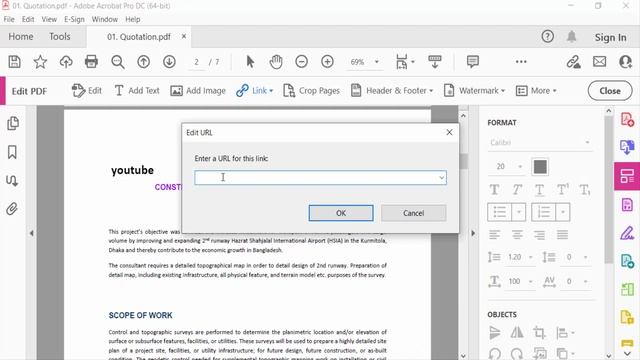Open the E-Sign menu
The width and height of the screenshot is (640, 360).
point(74,19)
